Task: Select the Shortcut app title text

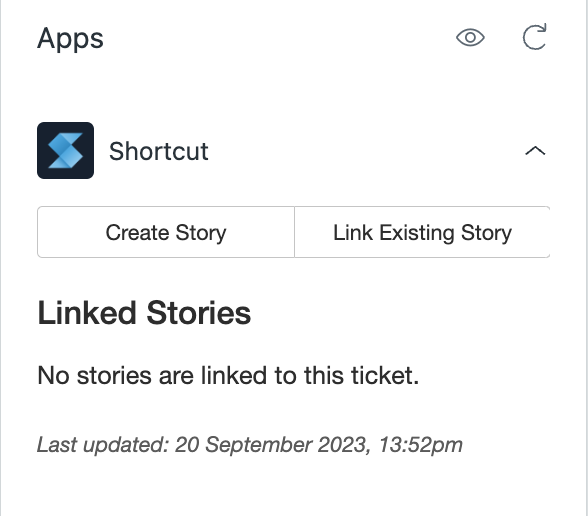Action: pyautogui.click(x=159, y=151)
